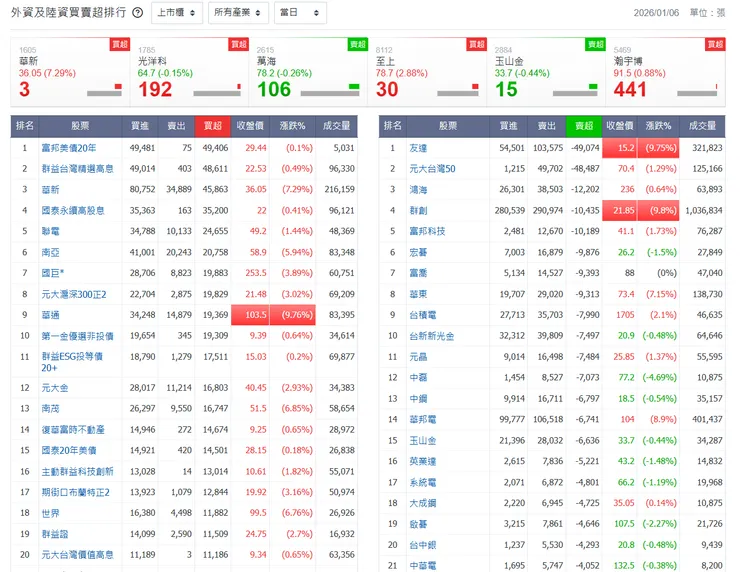Open the 光洋科 1785 summary card

pos(189,73)
